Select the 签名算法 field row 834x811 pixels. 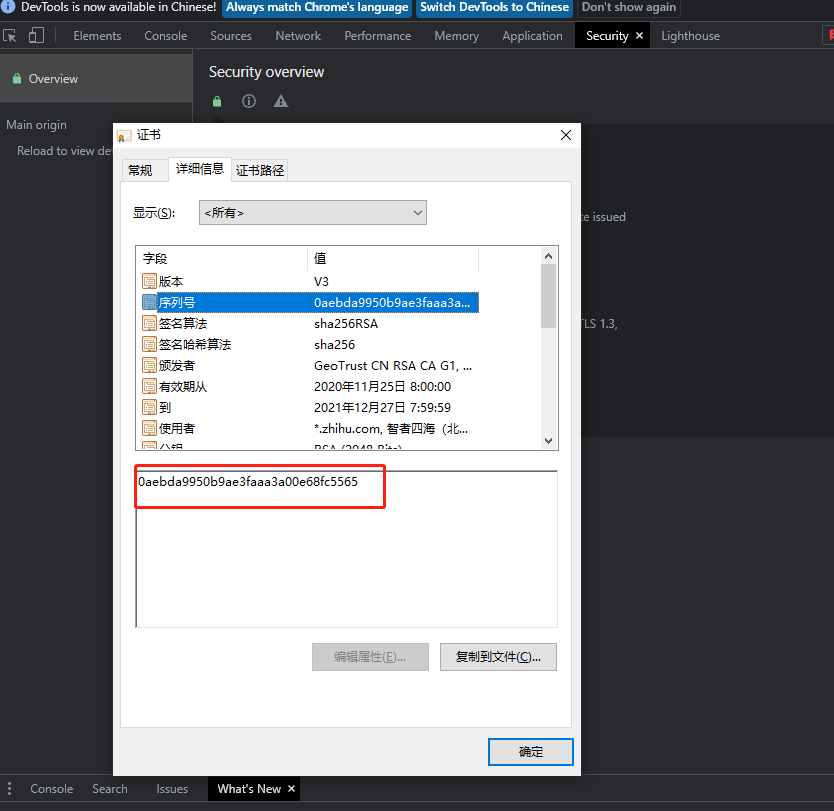[183, 324]
